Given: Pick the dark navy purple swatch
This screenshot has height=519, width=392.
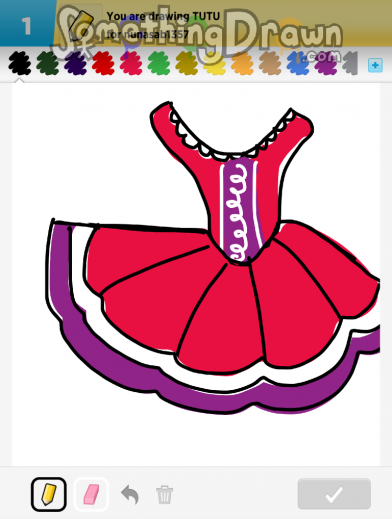Looking at the screenshot, I should point(75,63).
